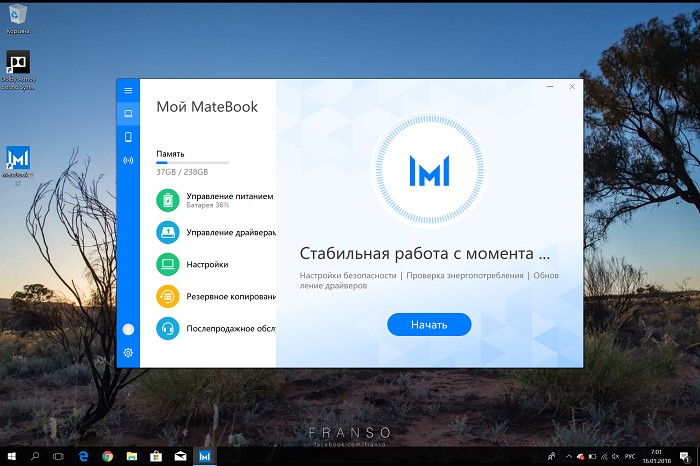
Task: Open the Wi-Fi network tray icon
Action: pyautogui.click(x=604, y=456)
